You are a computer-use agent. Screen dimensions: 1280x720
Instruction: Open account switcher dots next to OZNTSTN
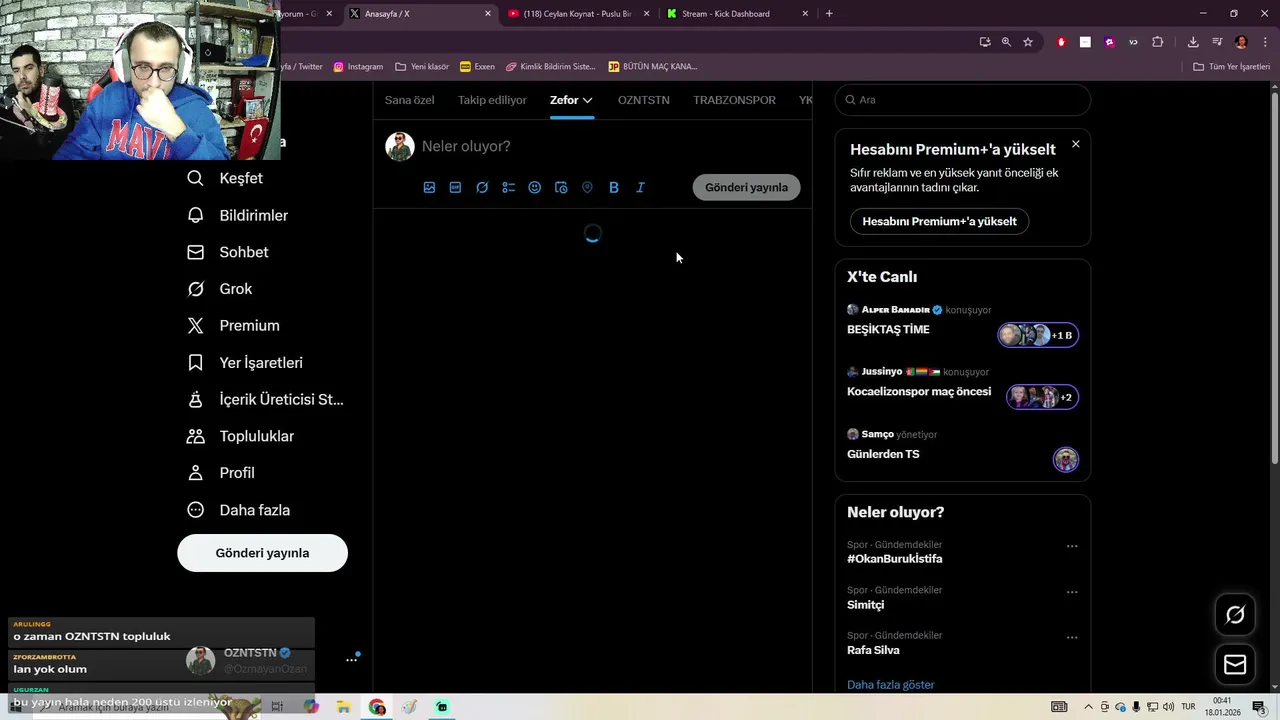[x=352, y=659]
